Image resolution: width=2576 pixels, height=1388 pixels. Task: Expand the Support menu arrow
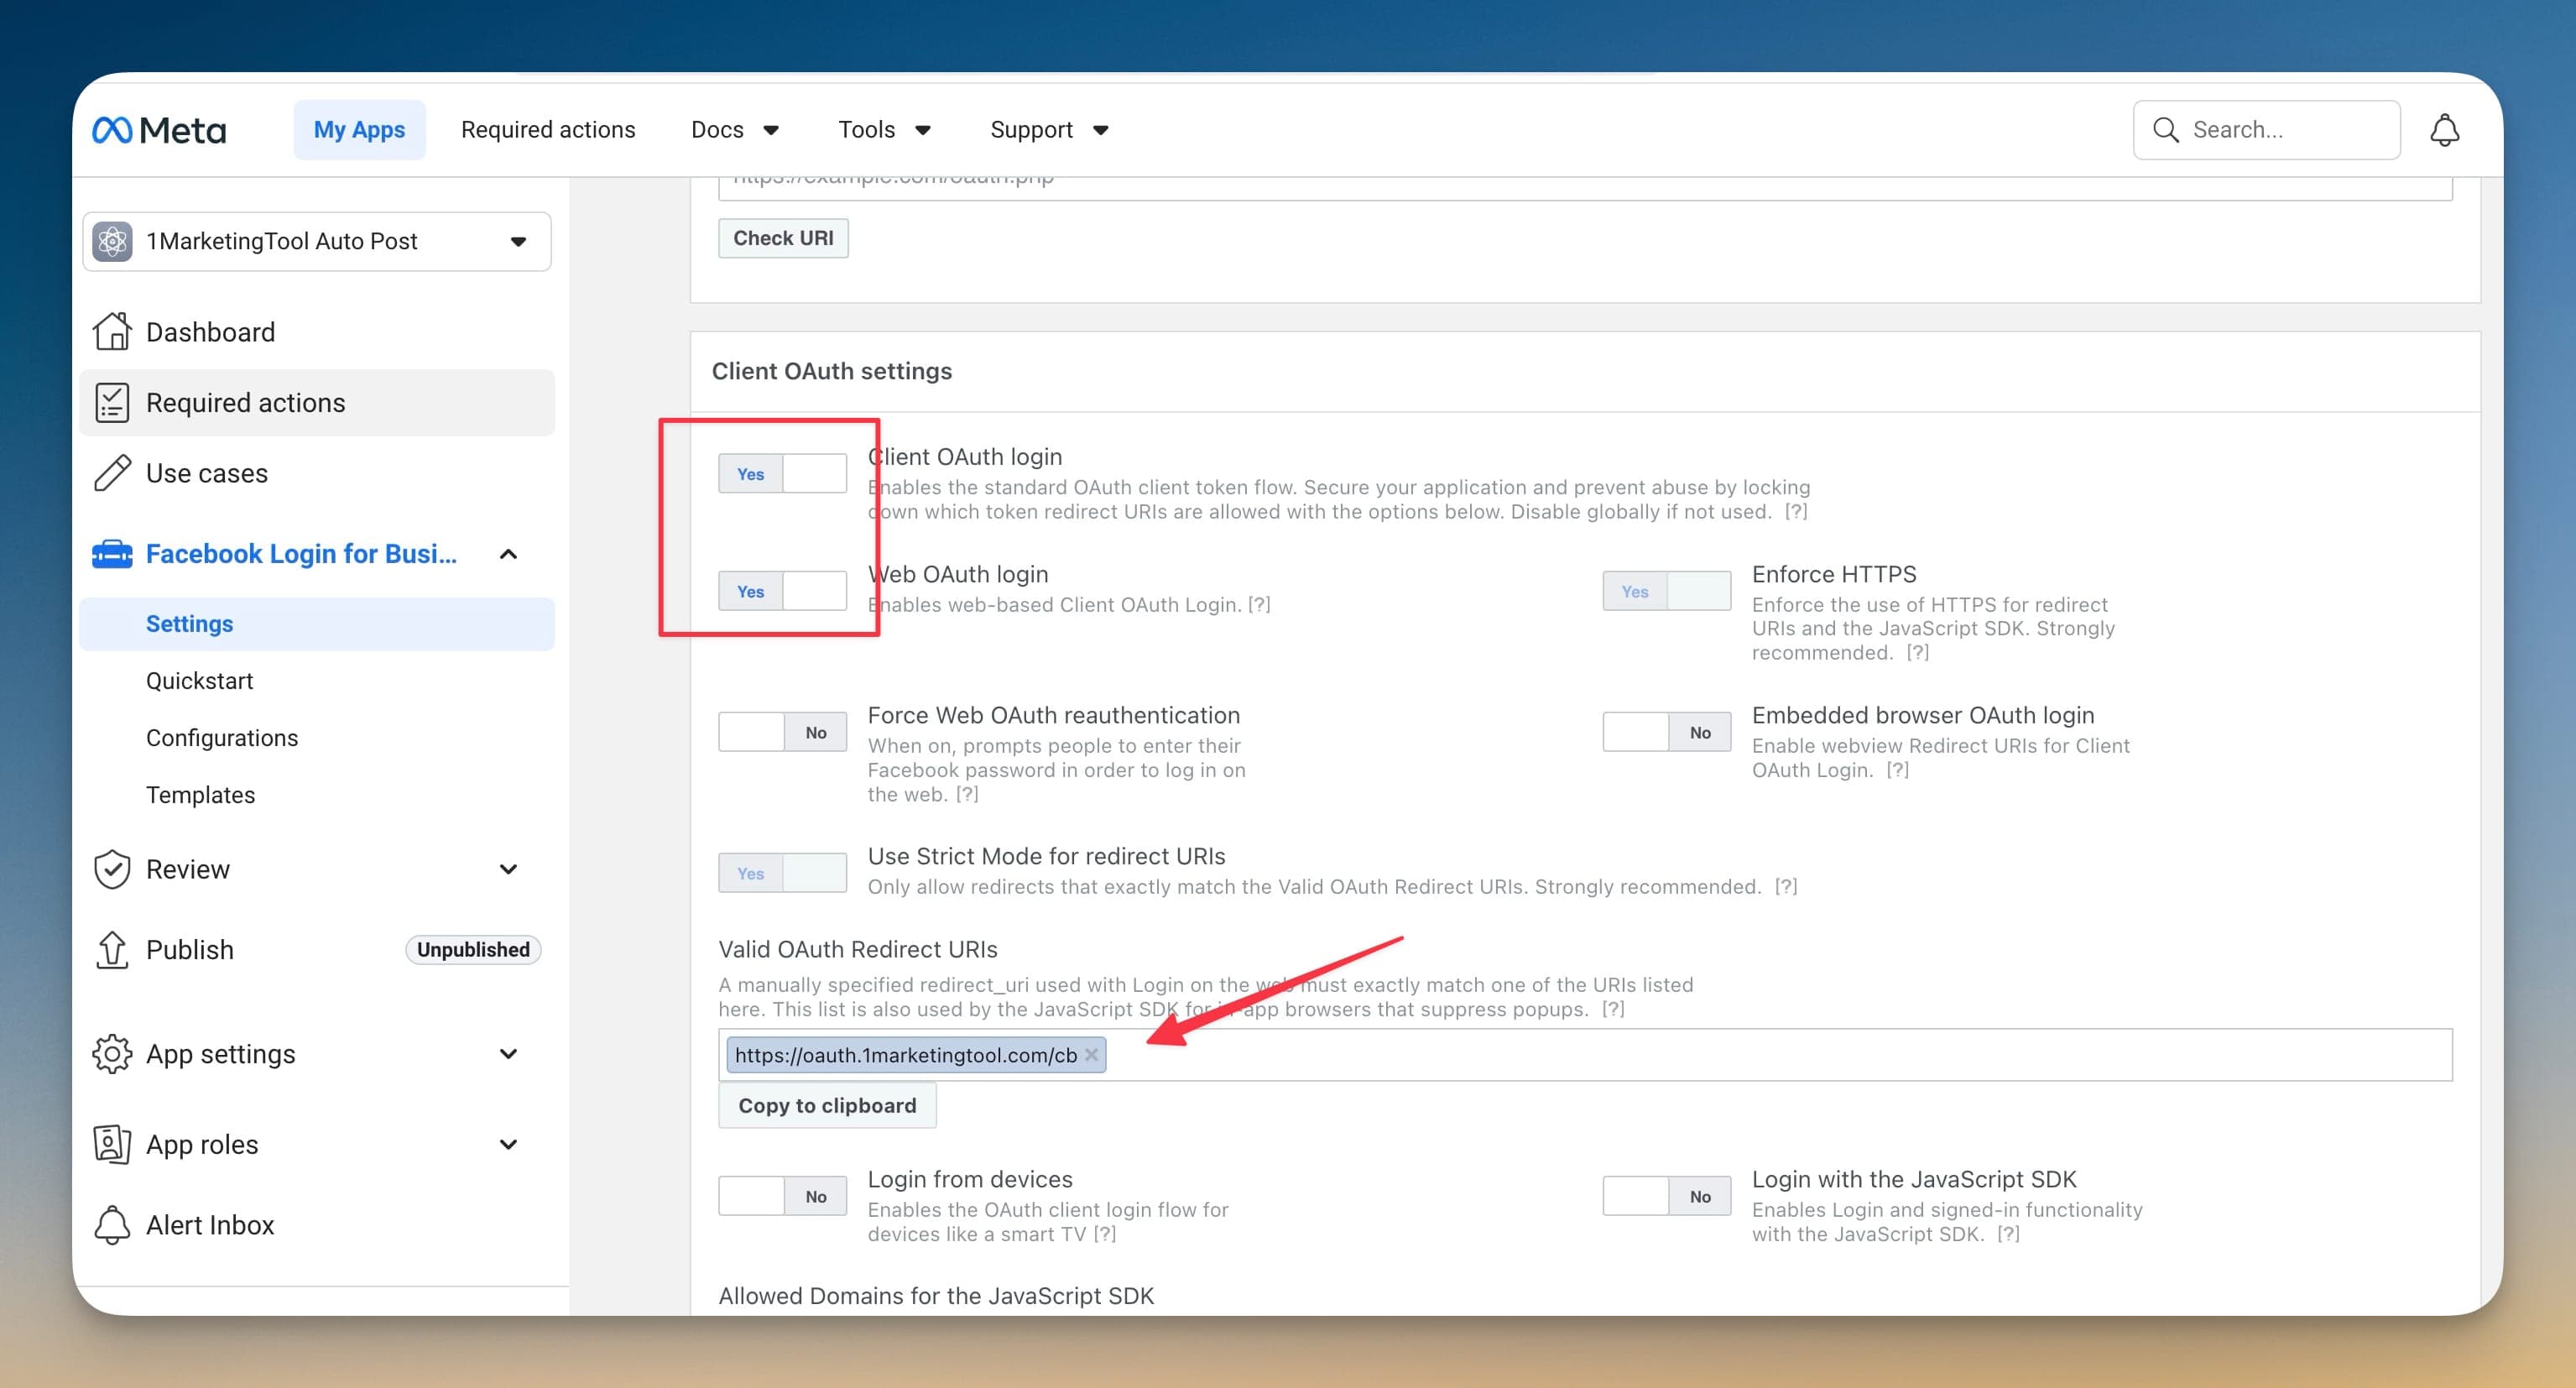click(x=1100, y=130)
